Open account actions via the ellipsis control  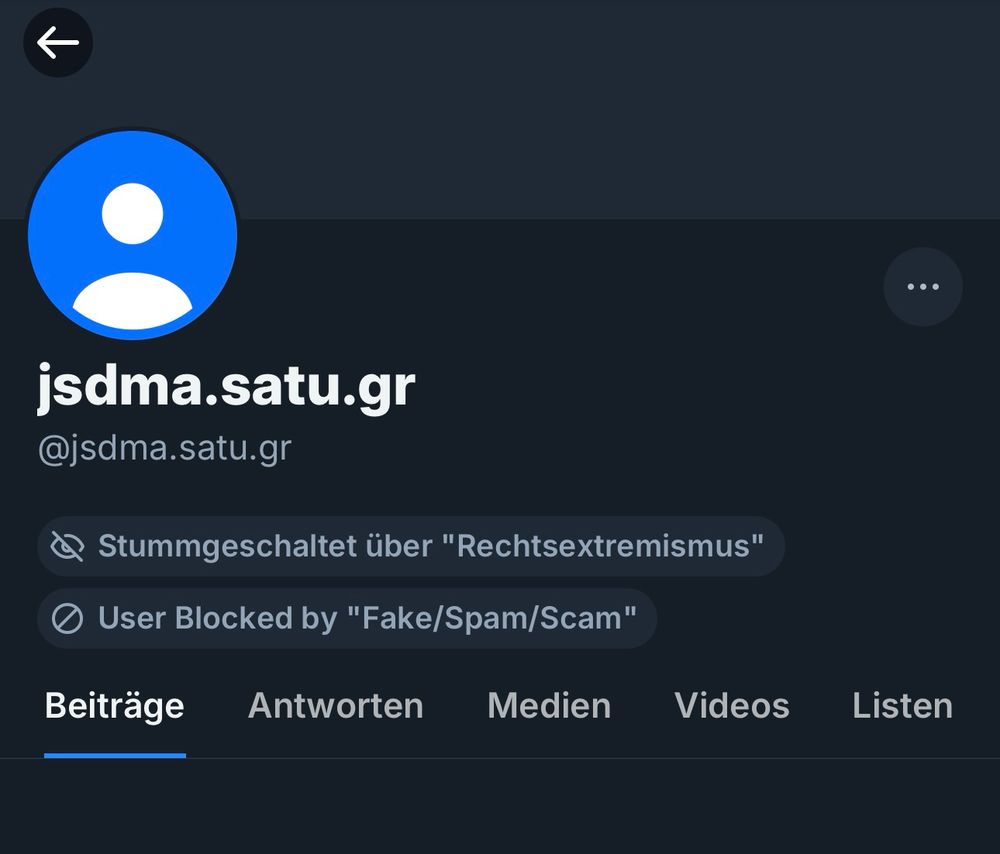tap(922, 286)
